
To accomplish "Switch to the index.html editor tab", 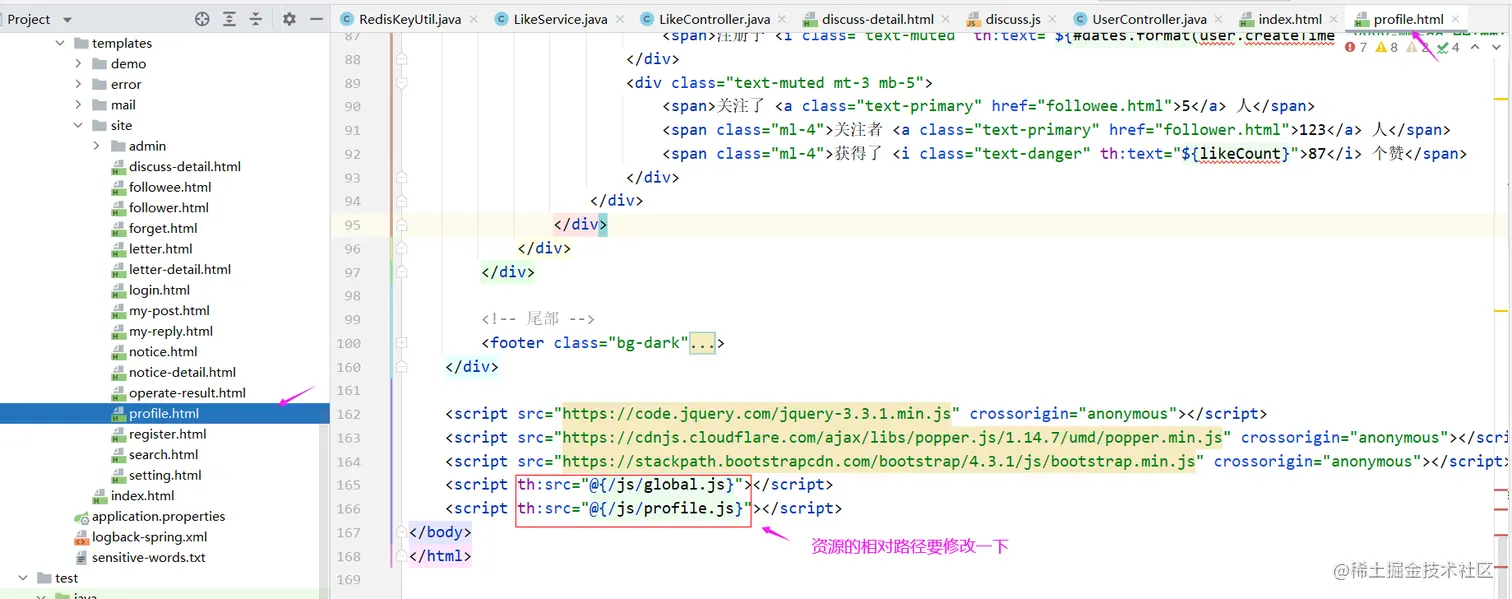I will [1289, 19].
